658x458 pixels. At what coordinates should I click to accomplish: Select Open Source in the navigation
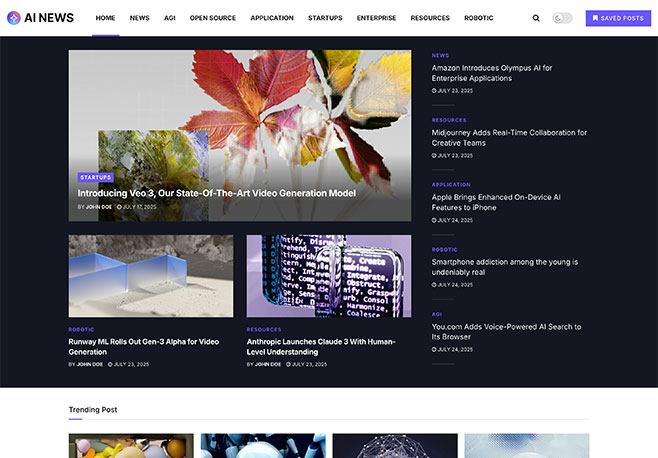[x=213, y=18]
